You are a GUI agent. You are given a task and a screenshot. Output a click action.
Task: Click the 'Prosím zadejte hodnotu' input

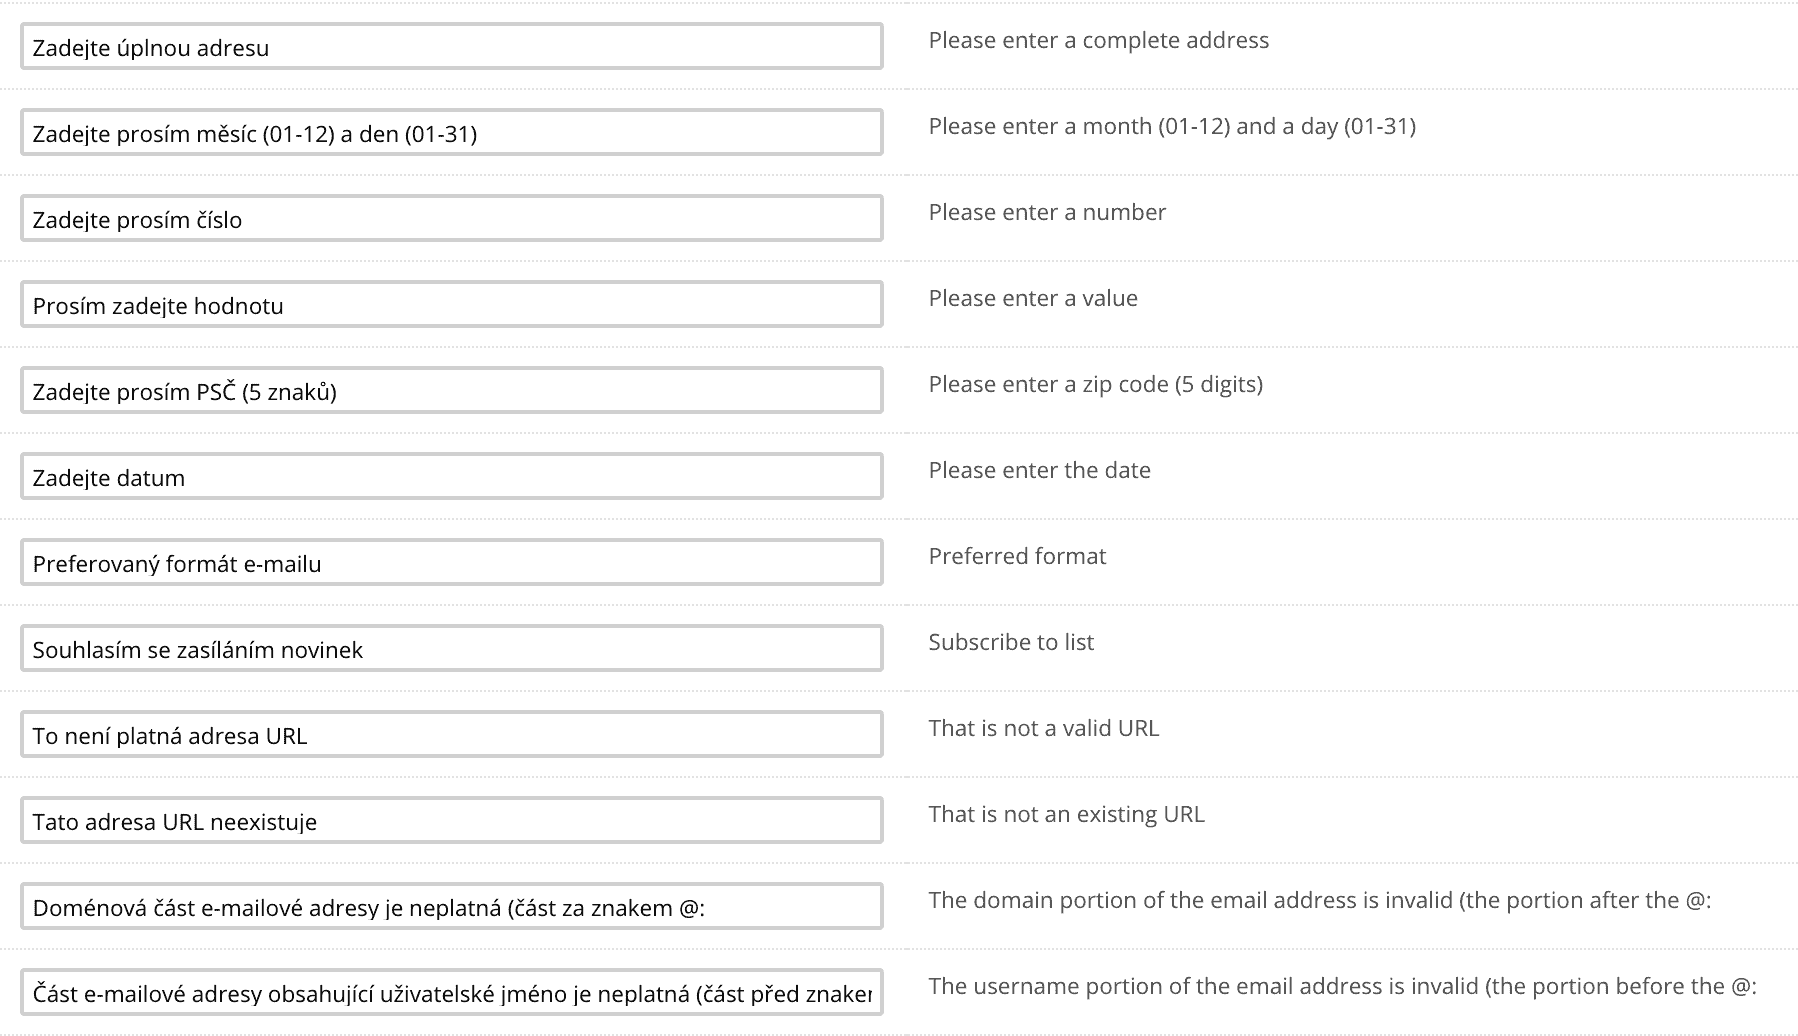click(x=451, y=305)
